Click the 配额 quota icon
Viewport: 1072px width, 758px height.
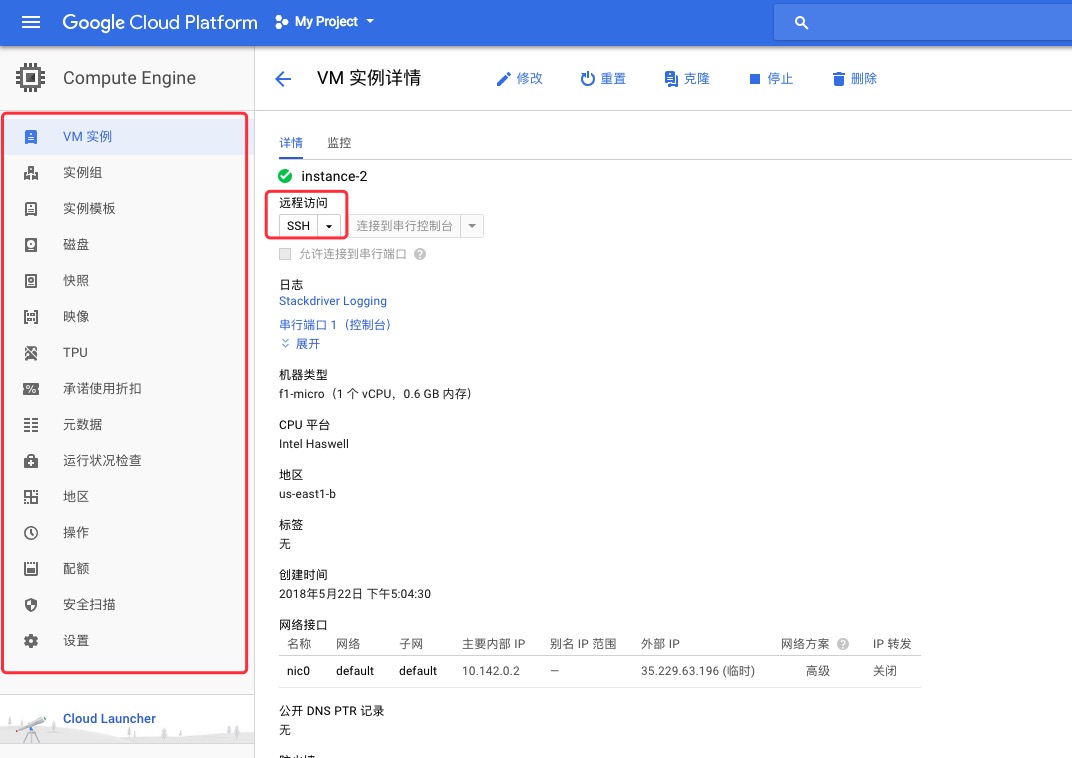[x=31, y=569]
